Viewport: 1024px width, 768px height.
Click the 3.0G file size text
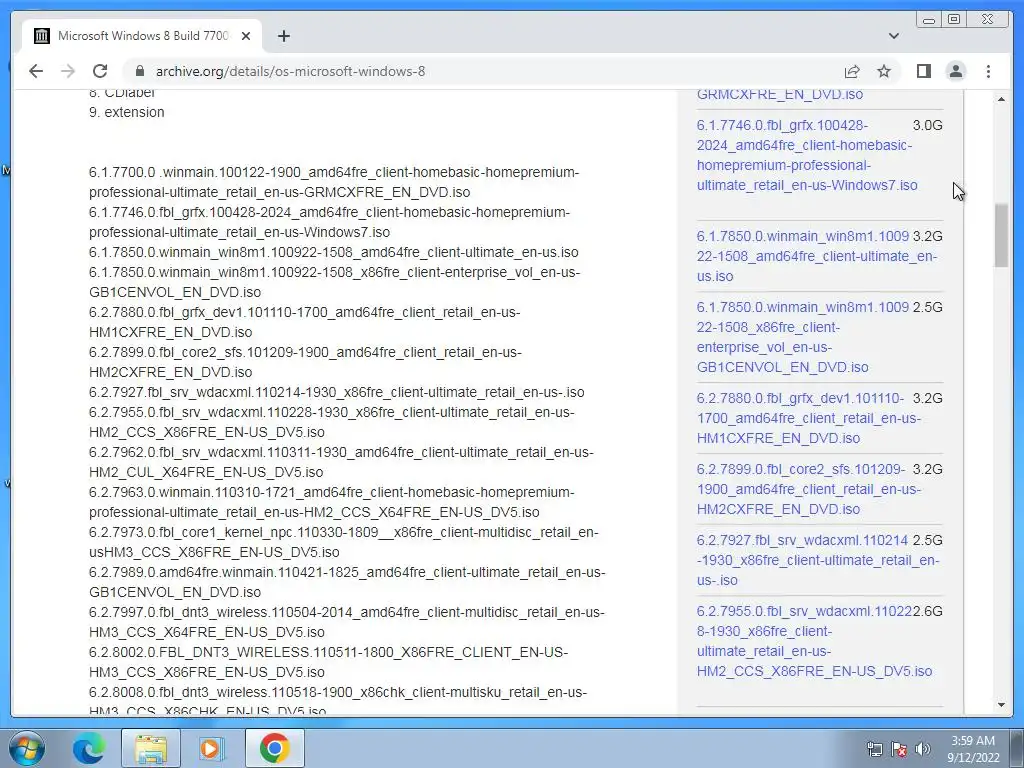click(927, 125)
